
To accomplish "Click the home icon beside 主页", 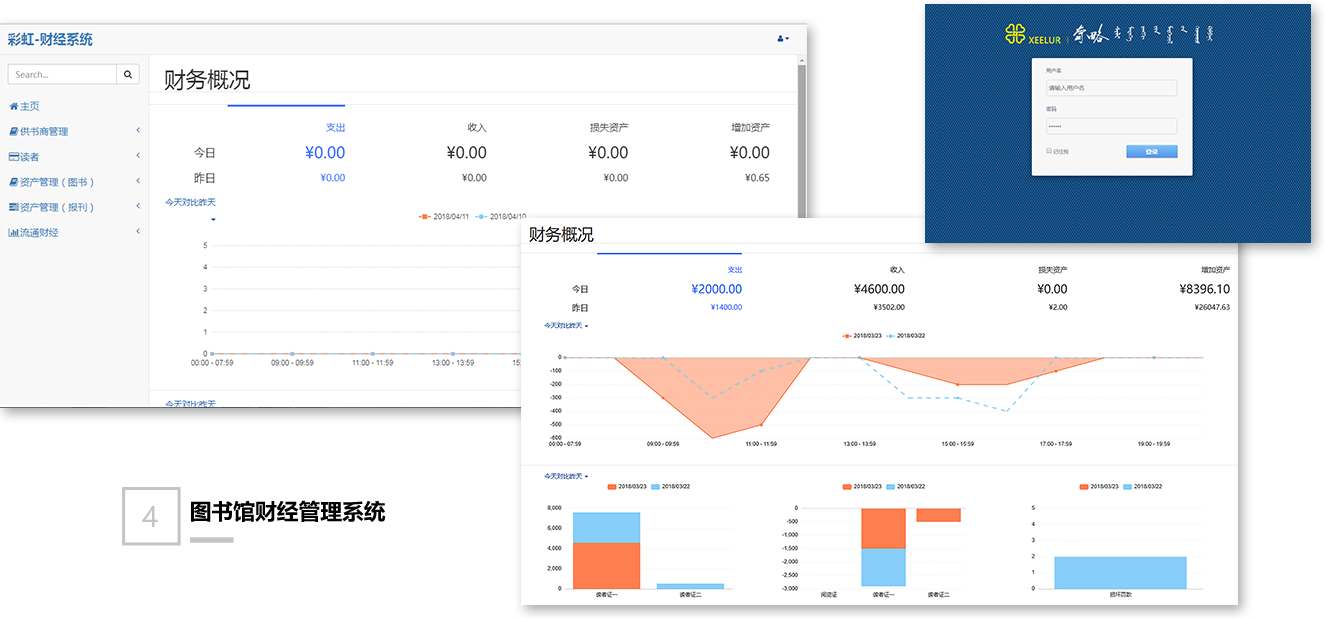I will pyautogui.click(x=13, y=106).
